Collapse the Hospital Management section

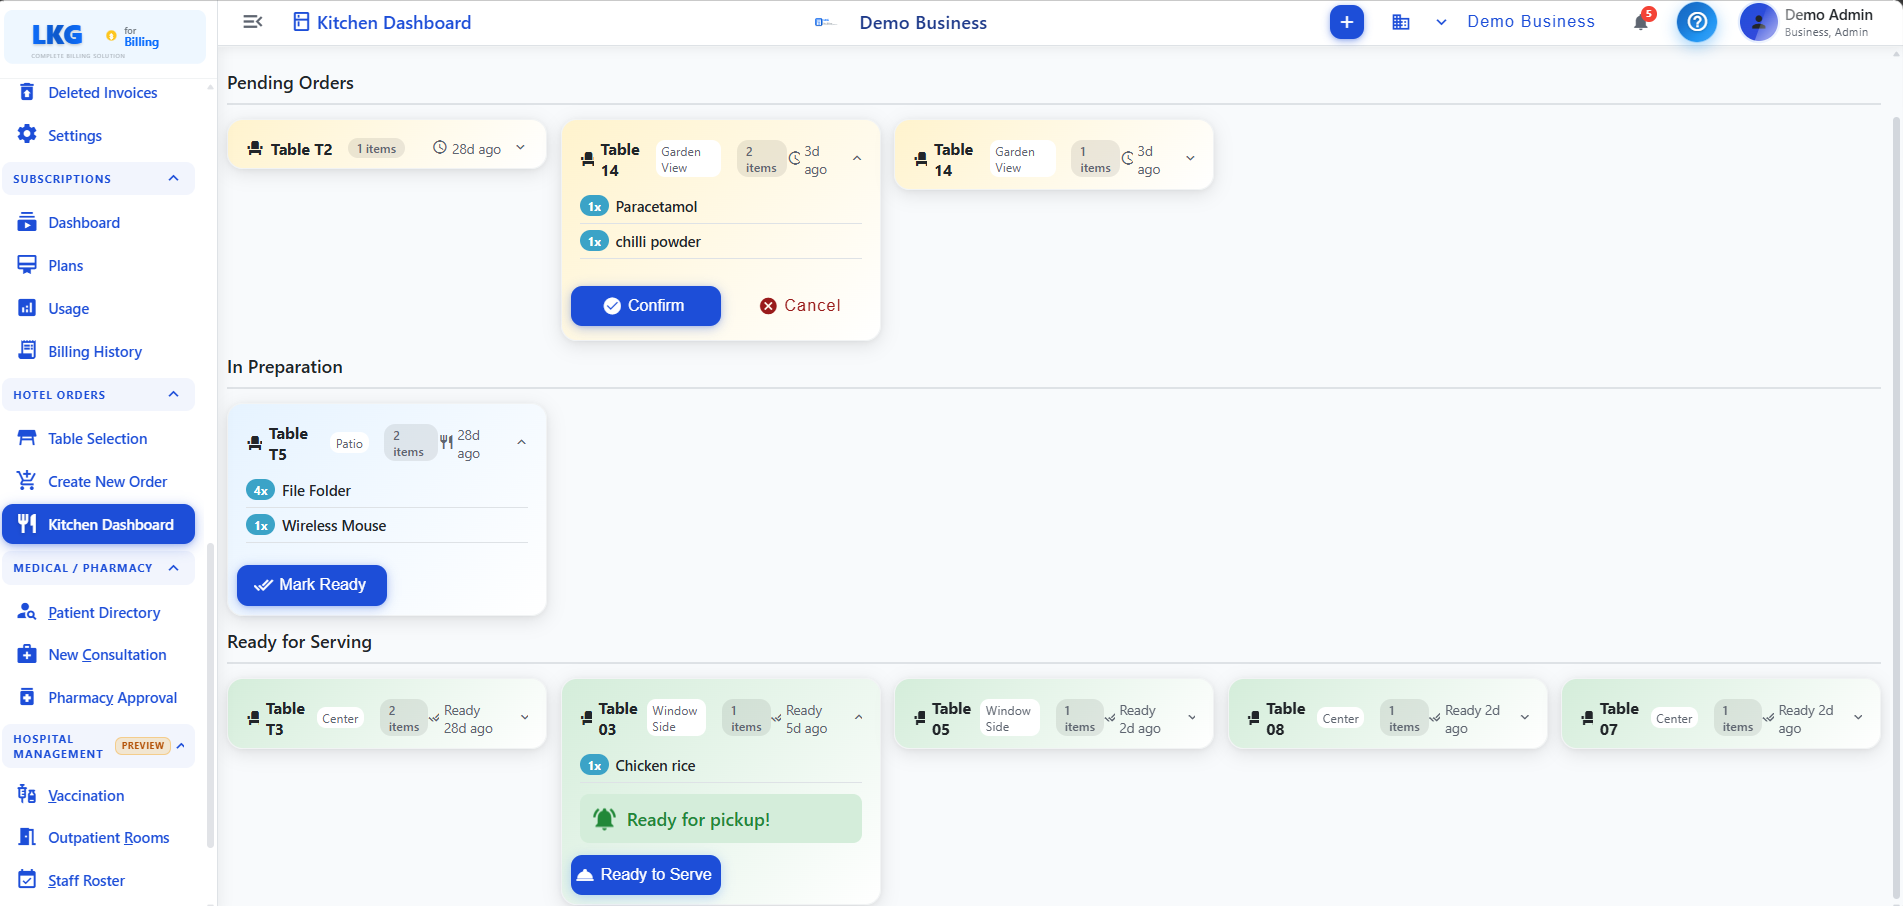(x=180, y=746)
